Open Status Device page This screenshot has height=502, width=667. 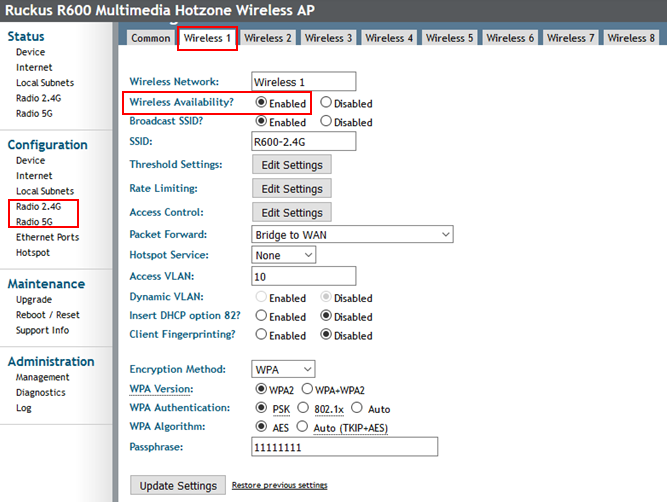[31, 52]
